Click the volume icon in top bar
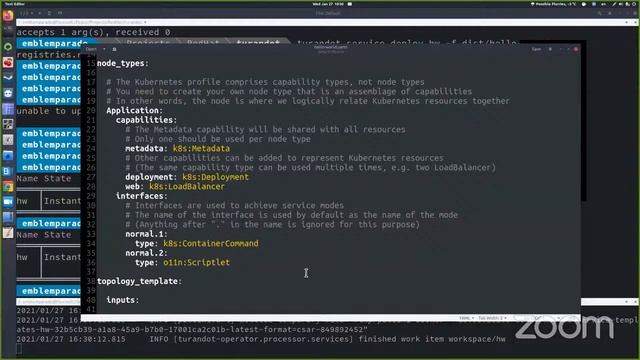Viewport: 640px width, 360px height. click(621, 4)
